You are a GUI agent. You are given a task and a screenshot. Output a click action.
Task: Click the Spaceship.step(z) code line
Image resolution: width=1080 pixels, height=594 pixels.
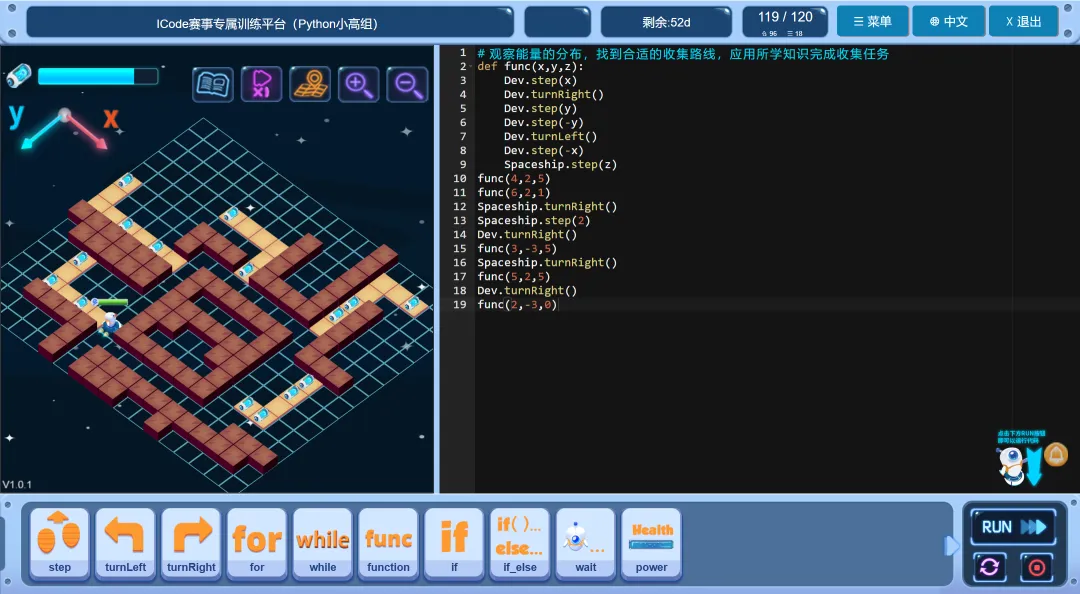point(560,165)
